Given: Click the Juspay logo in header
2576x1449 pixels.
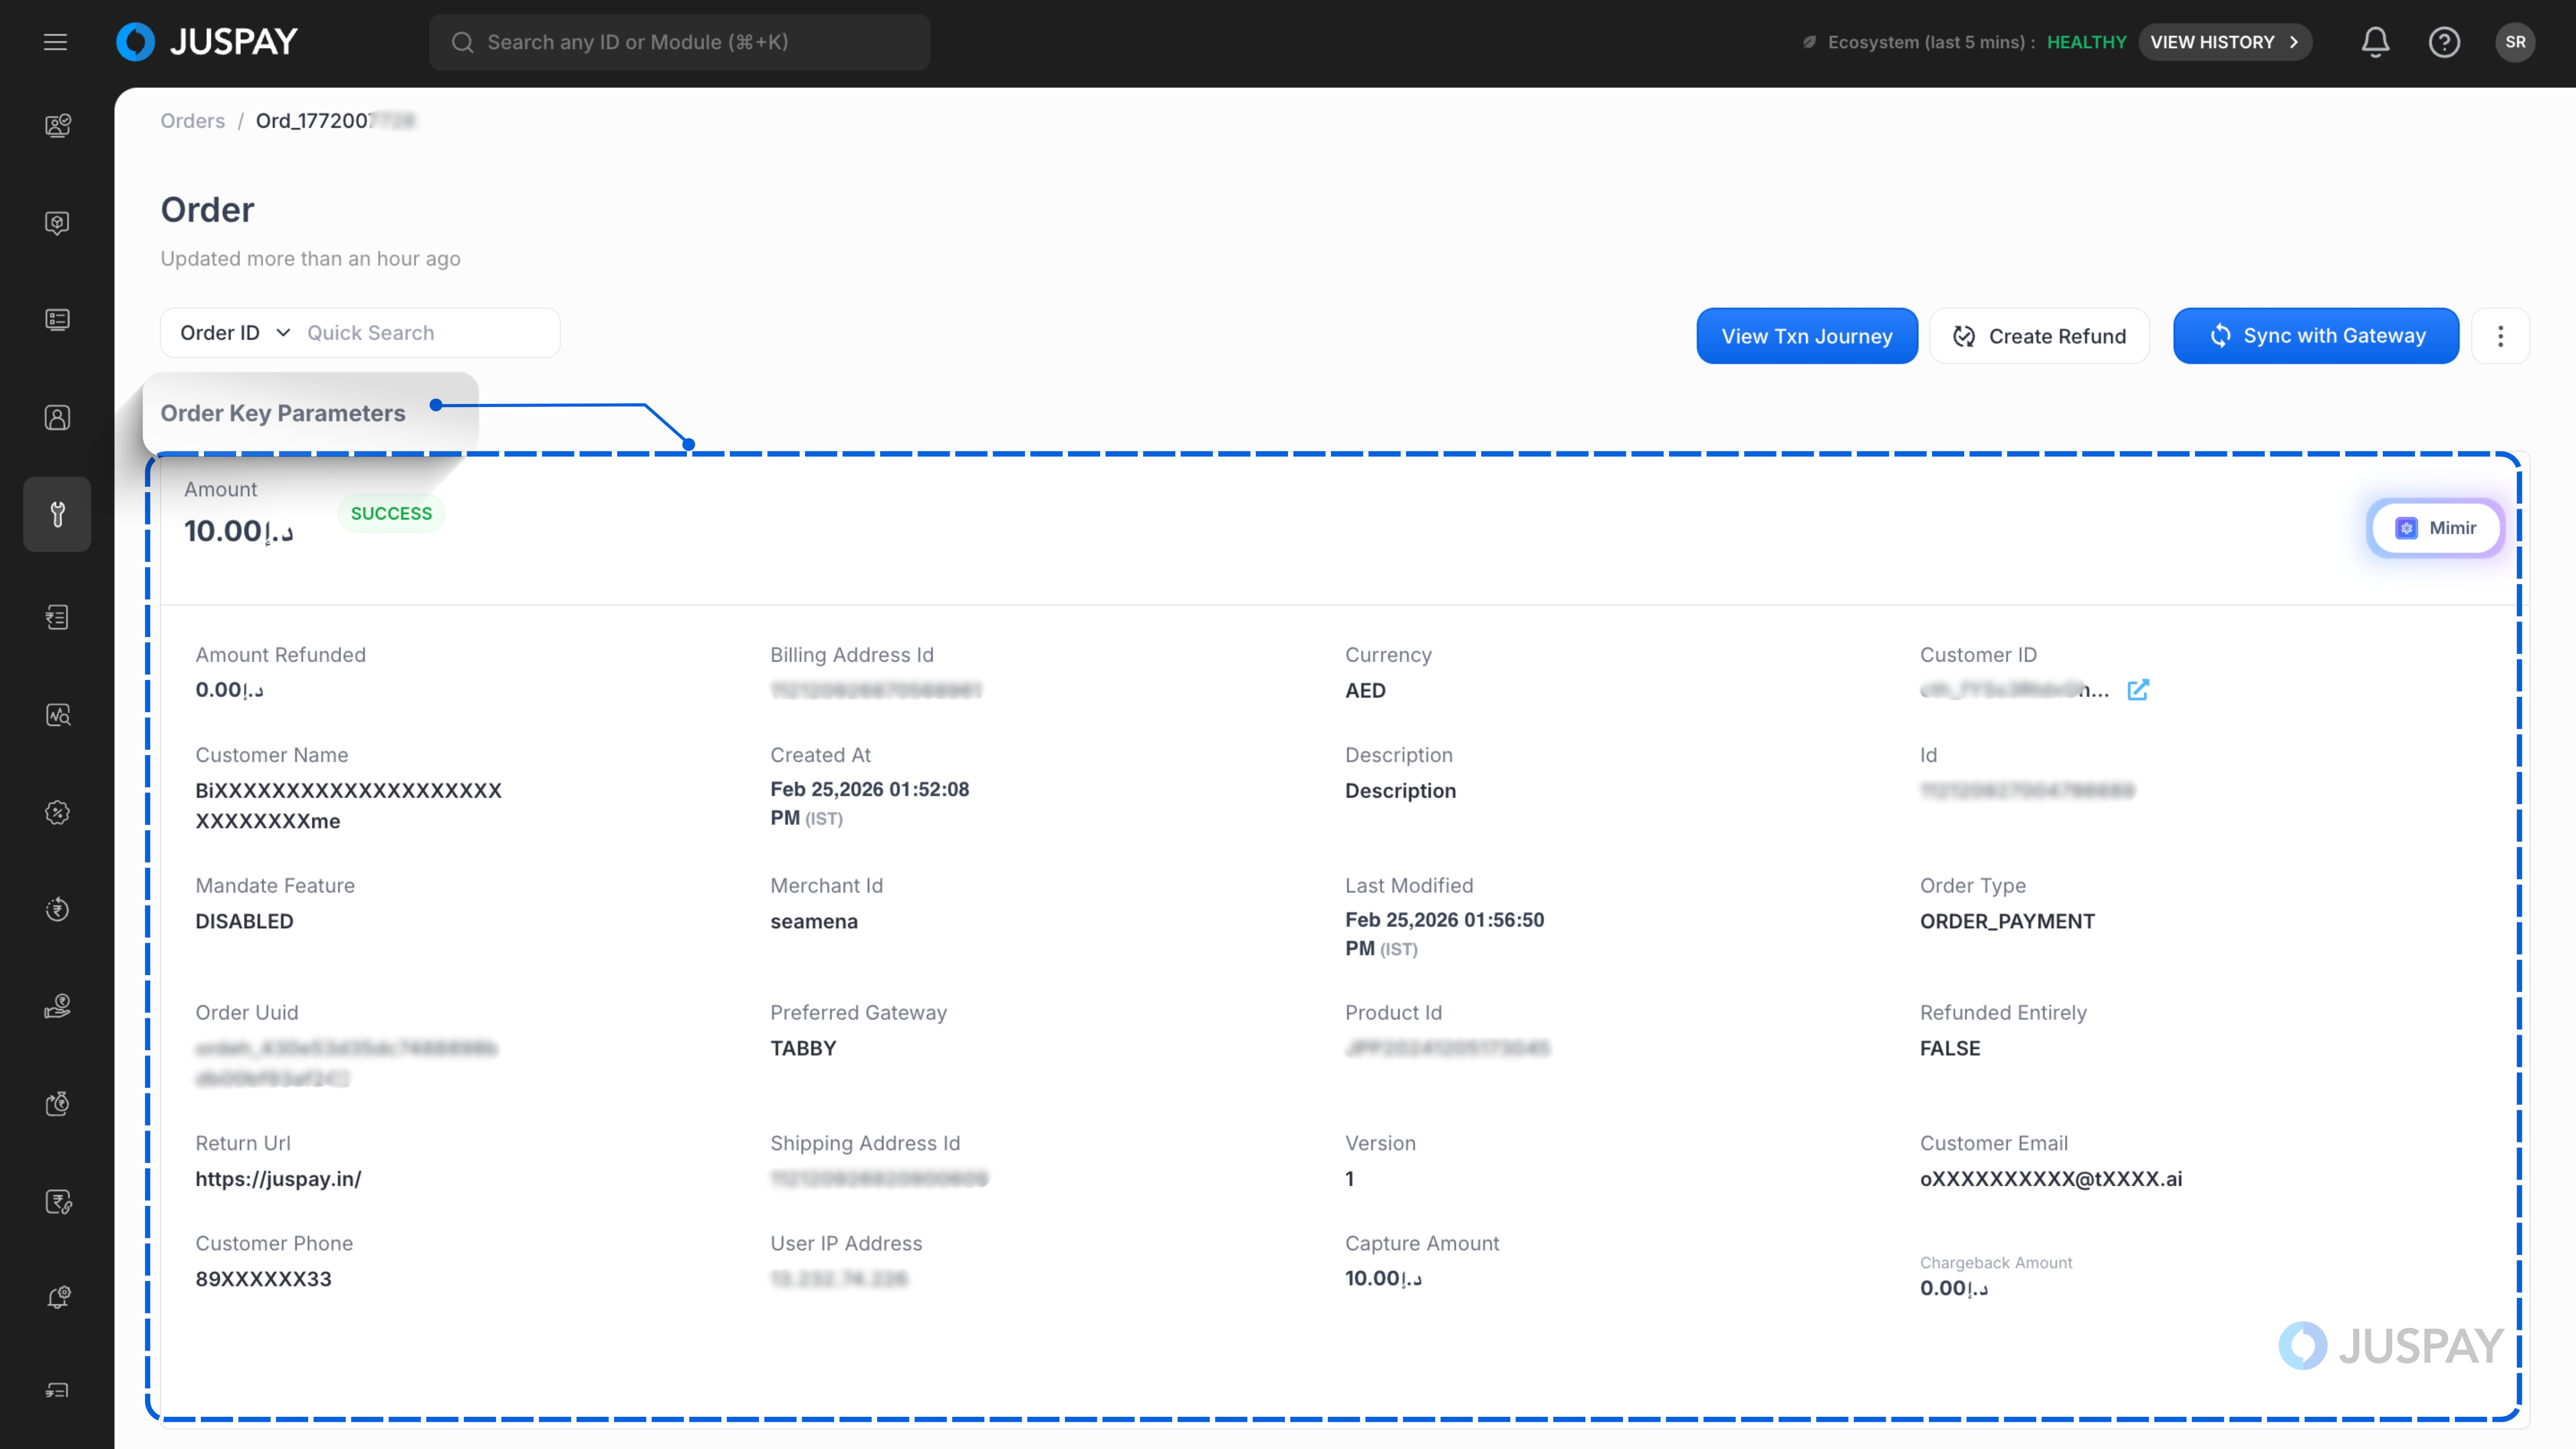Looking at the screenshot, I should [x=207, y=42].
